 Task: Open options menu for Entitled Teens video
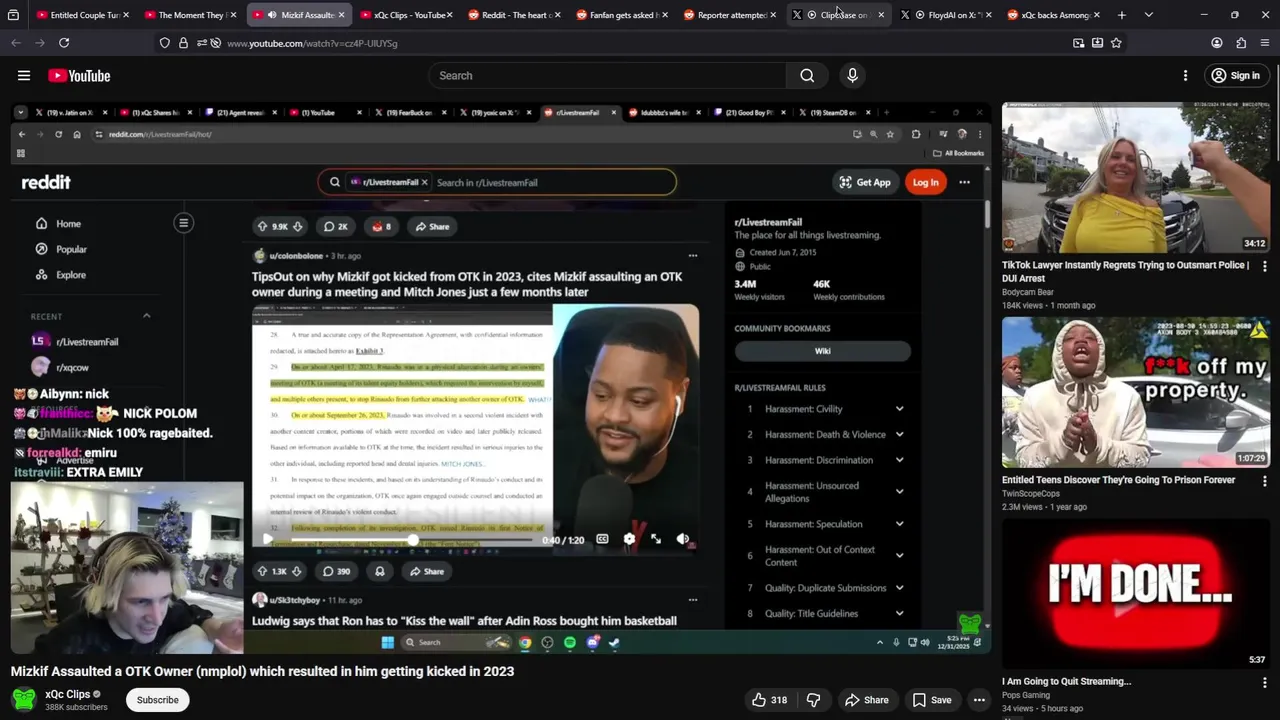[x=1265, y=481]
